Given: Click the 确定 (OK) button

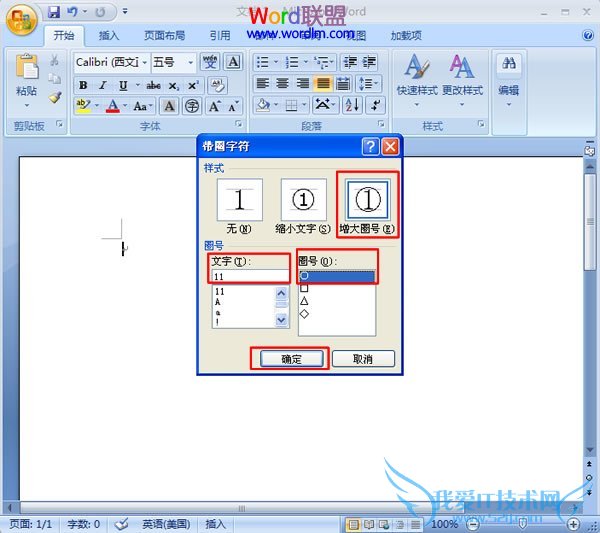Looking at the screenshot, I should coord(292,359).
